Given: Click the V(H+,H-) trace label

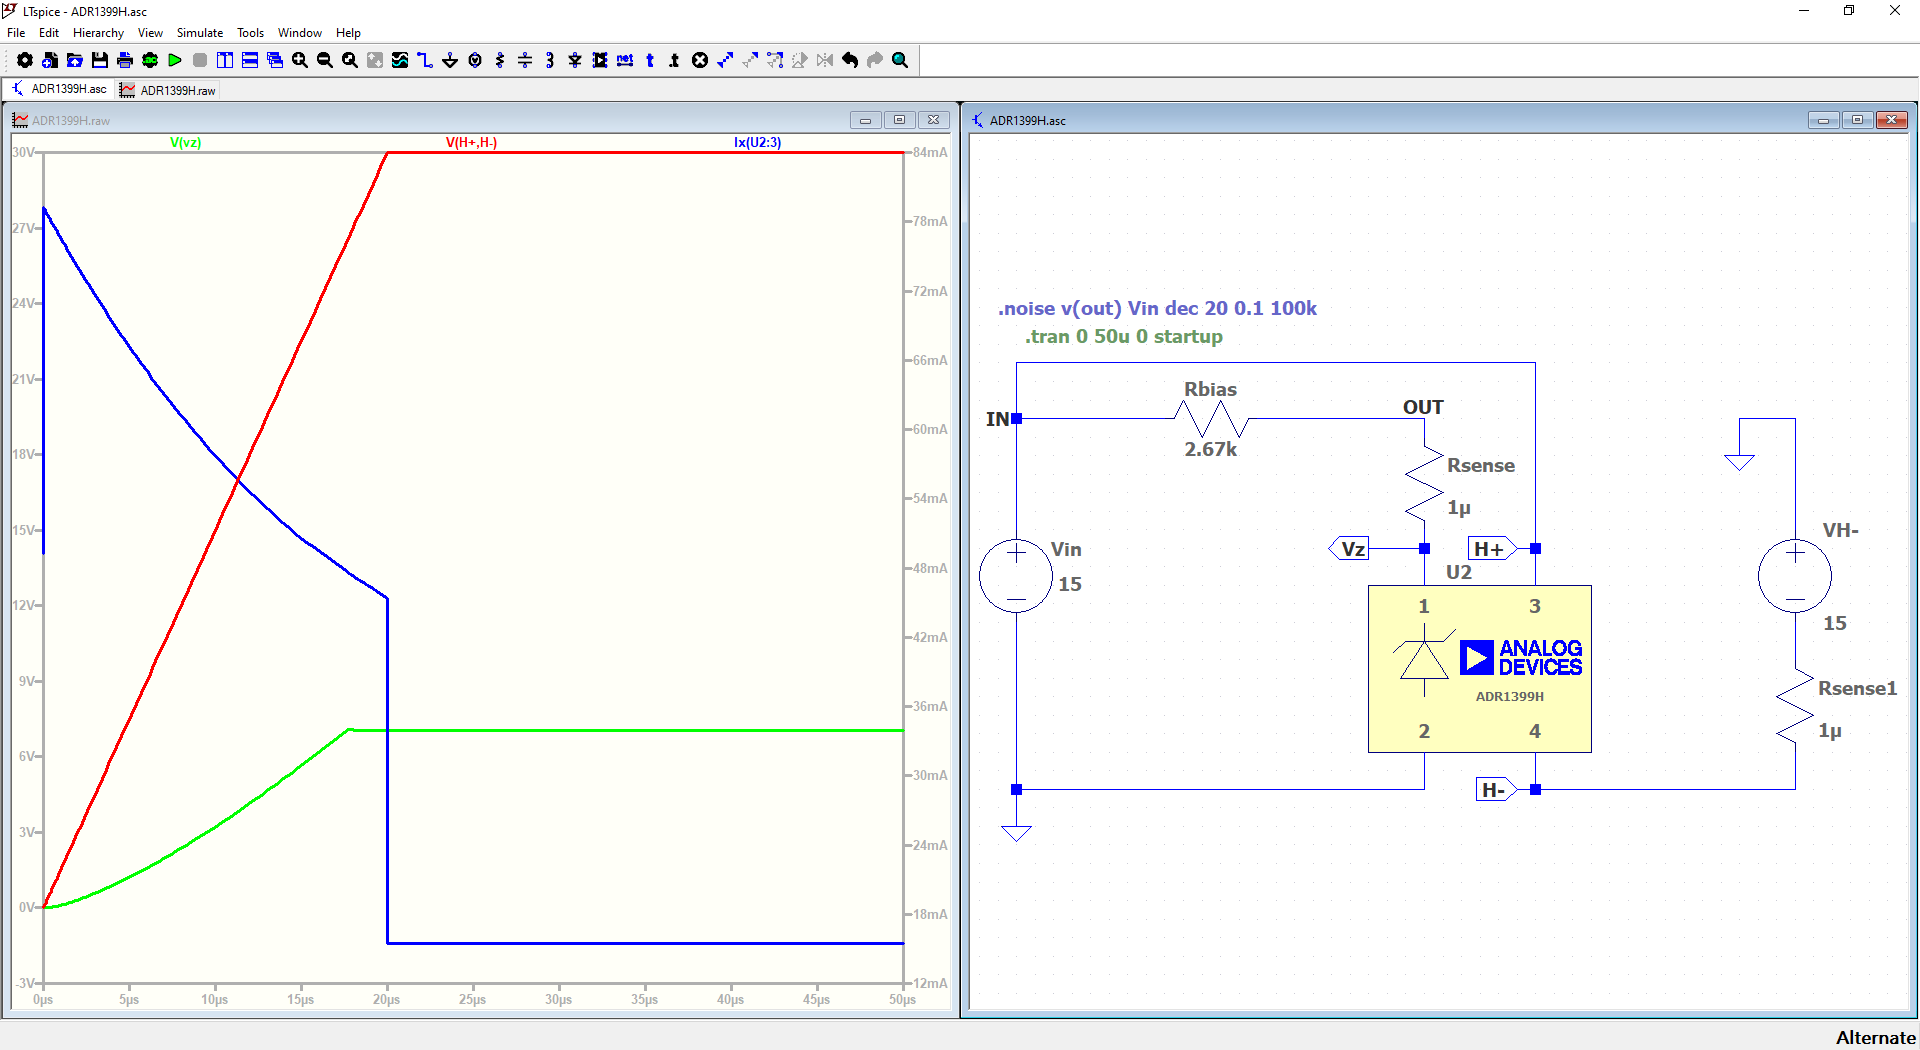Looking at the screenshot, I should [471, 142].
